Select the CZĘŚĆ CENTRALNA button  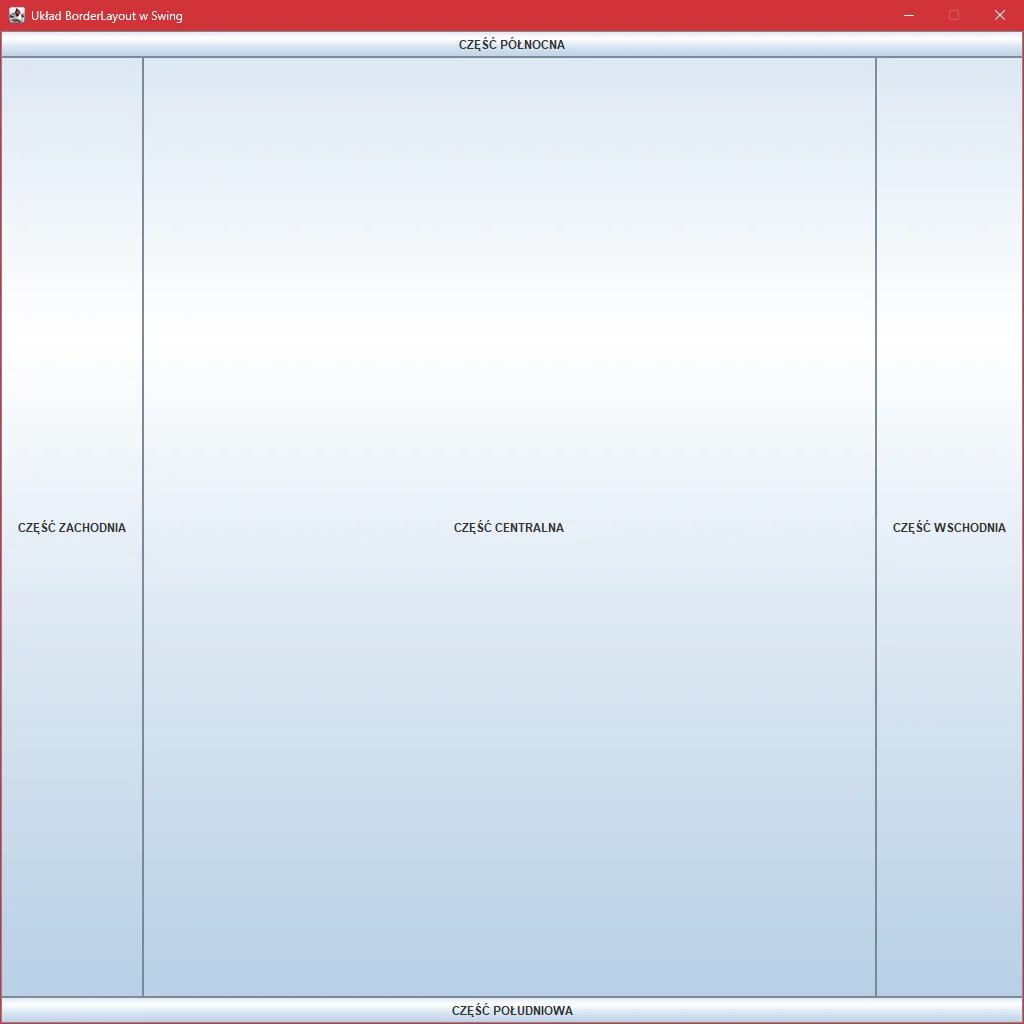509,527
